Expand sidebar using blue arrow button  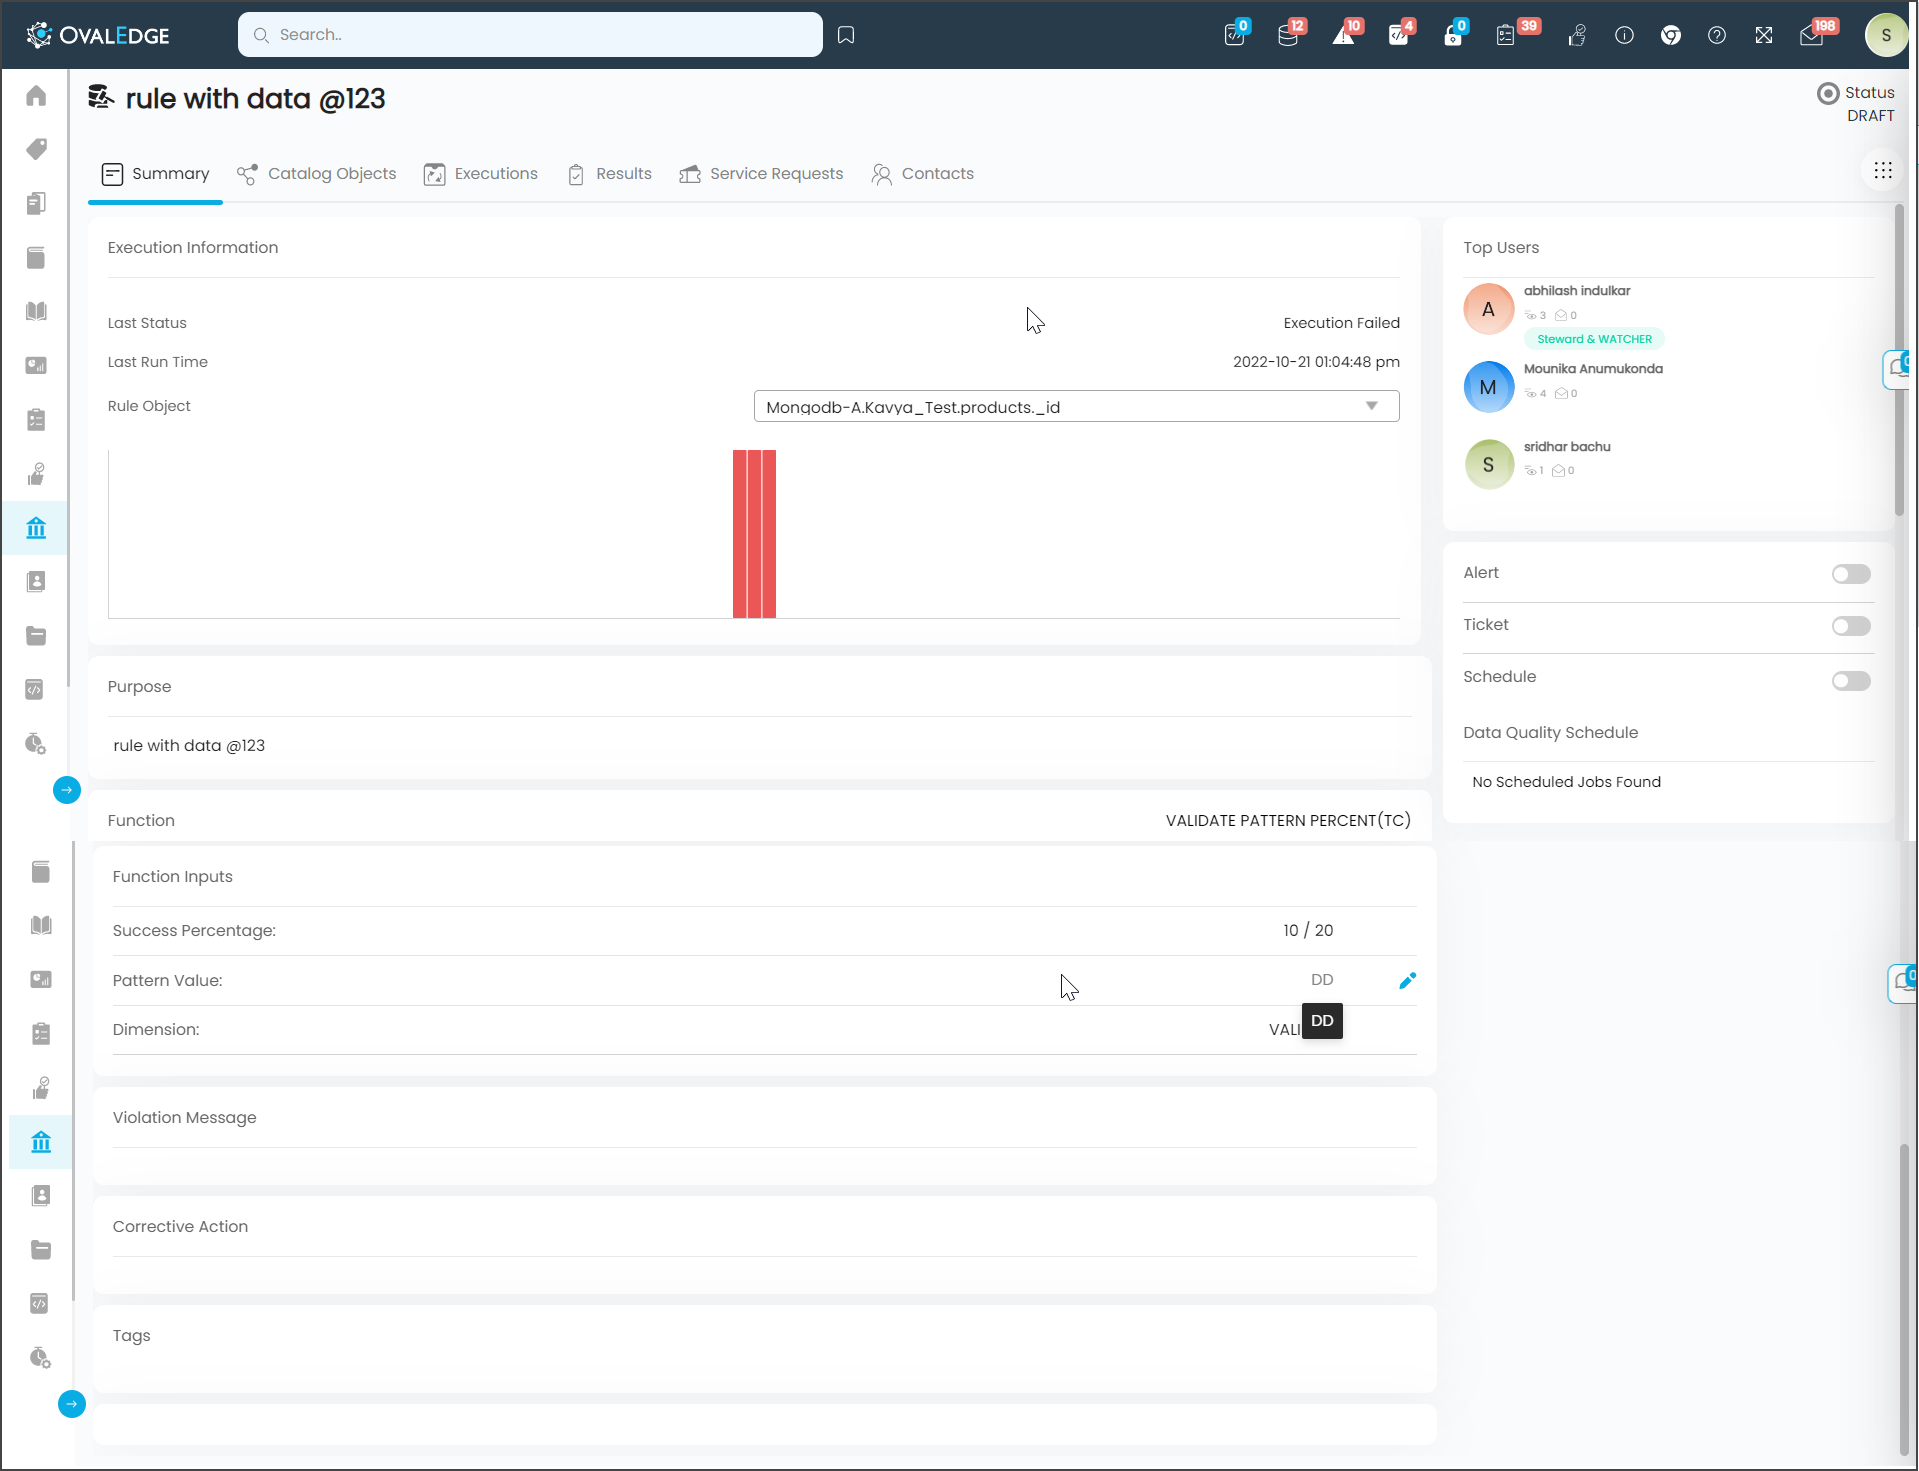click(67, 790)
